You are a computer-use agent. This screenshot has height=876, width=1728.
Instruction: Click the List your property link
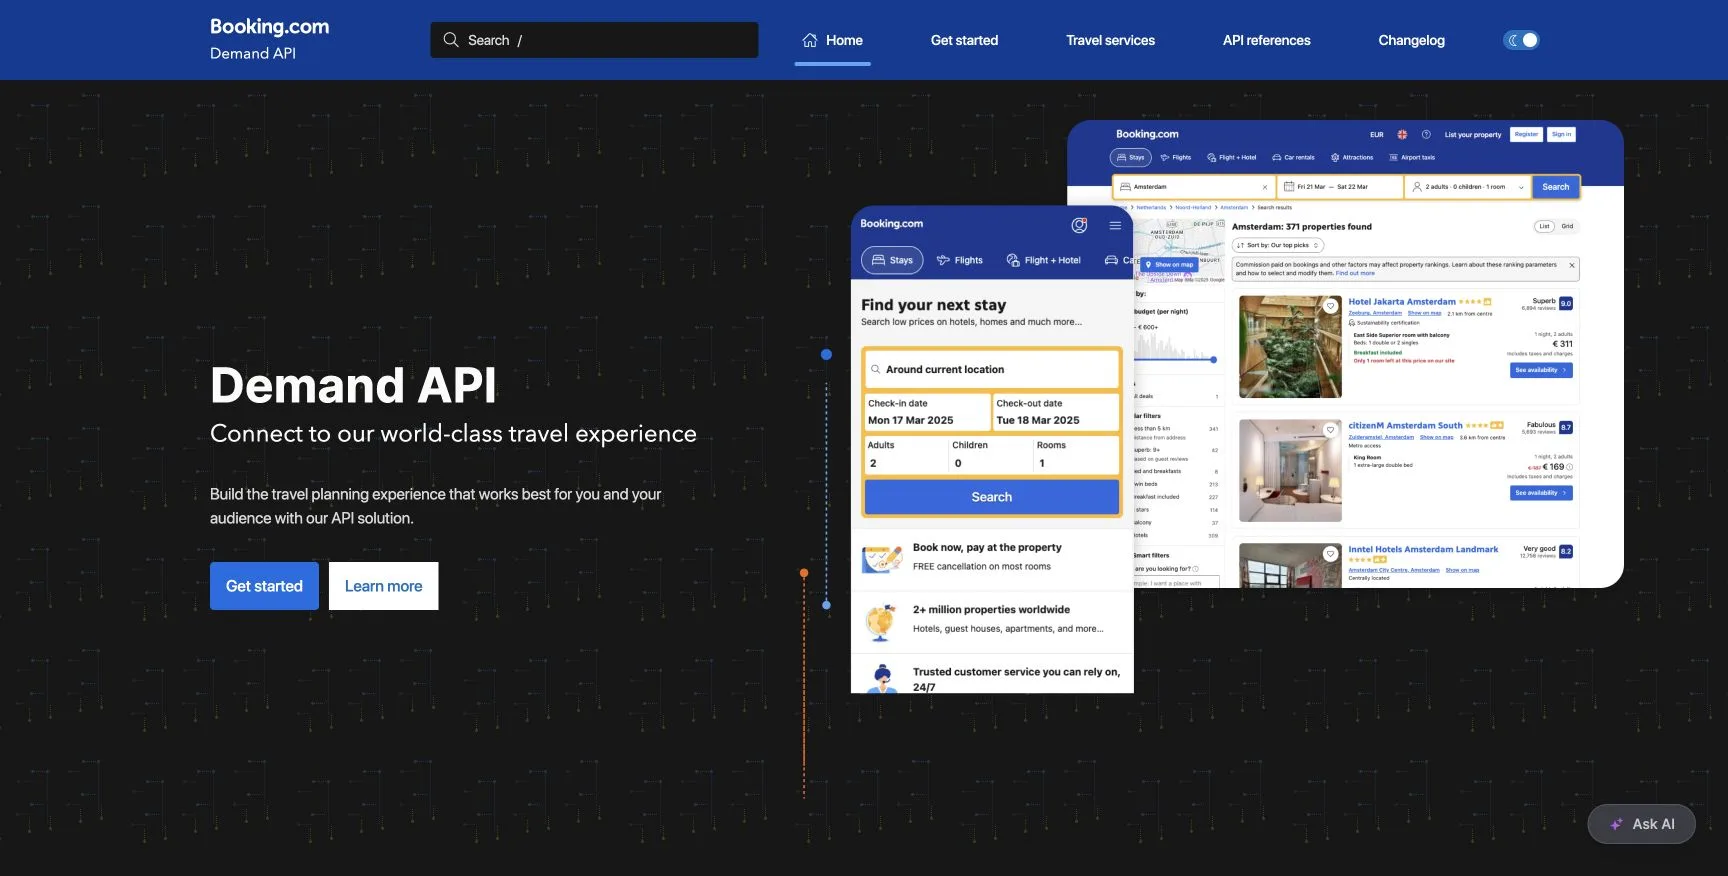coord(1473,134)
